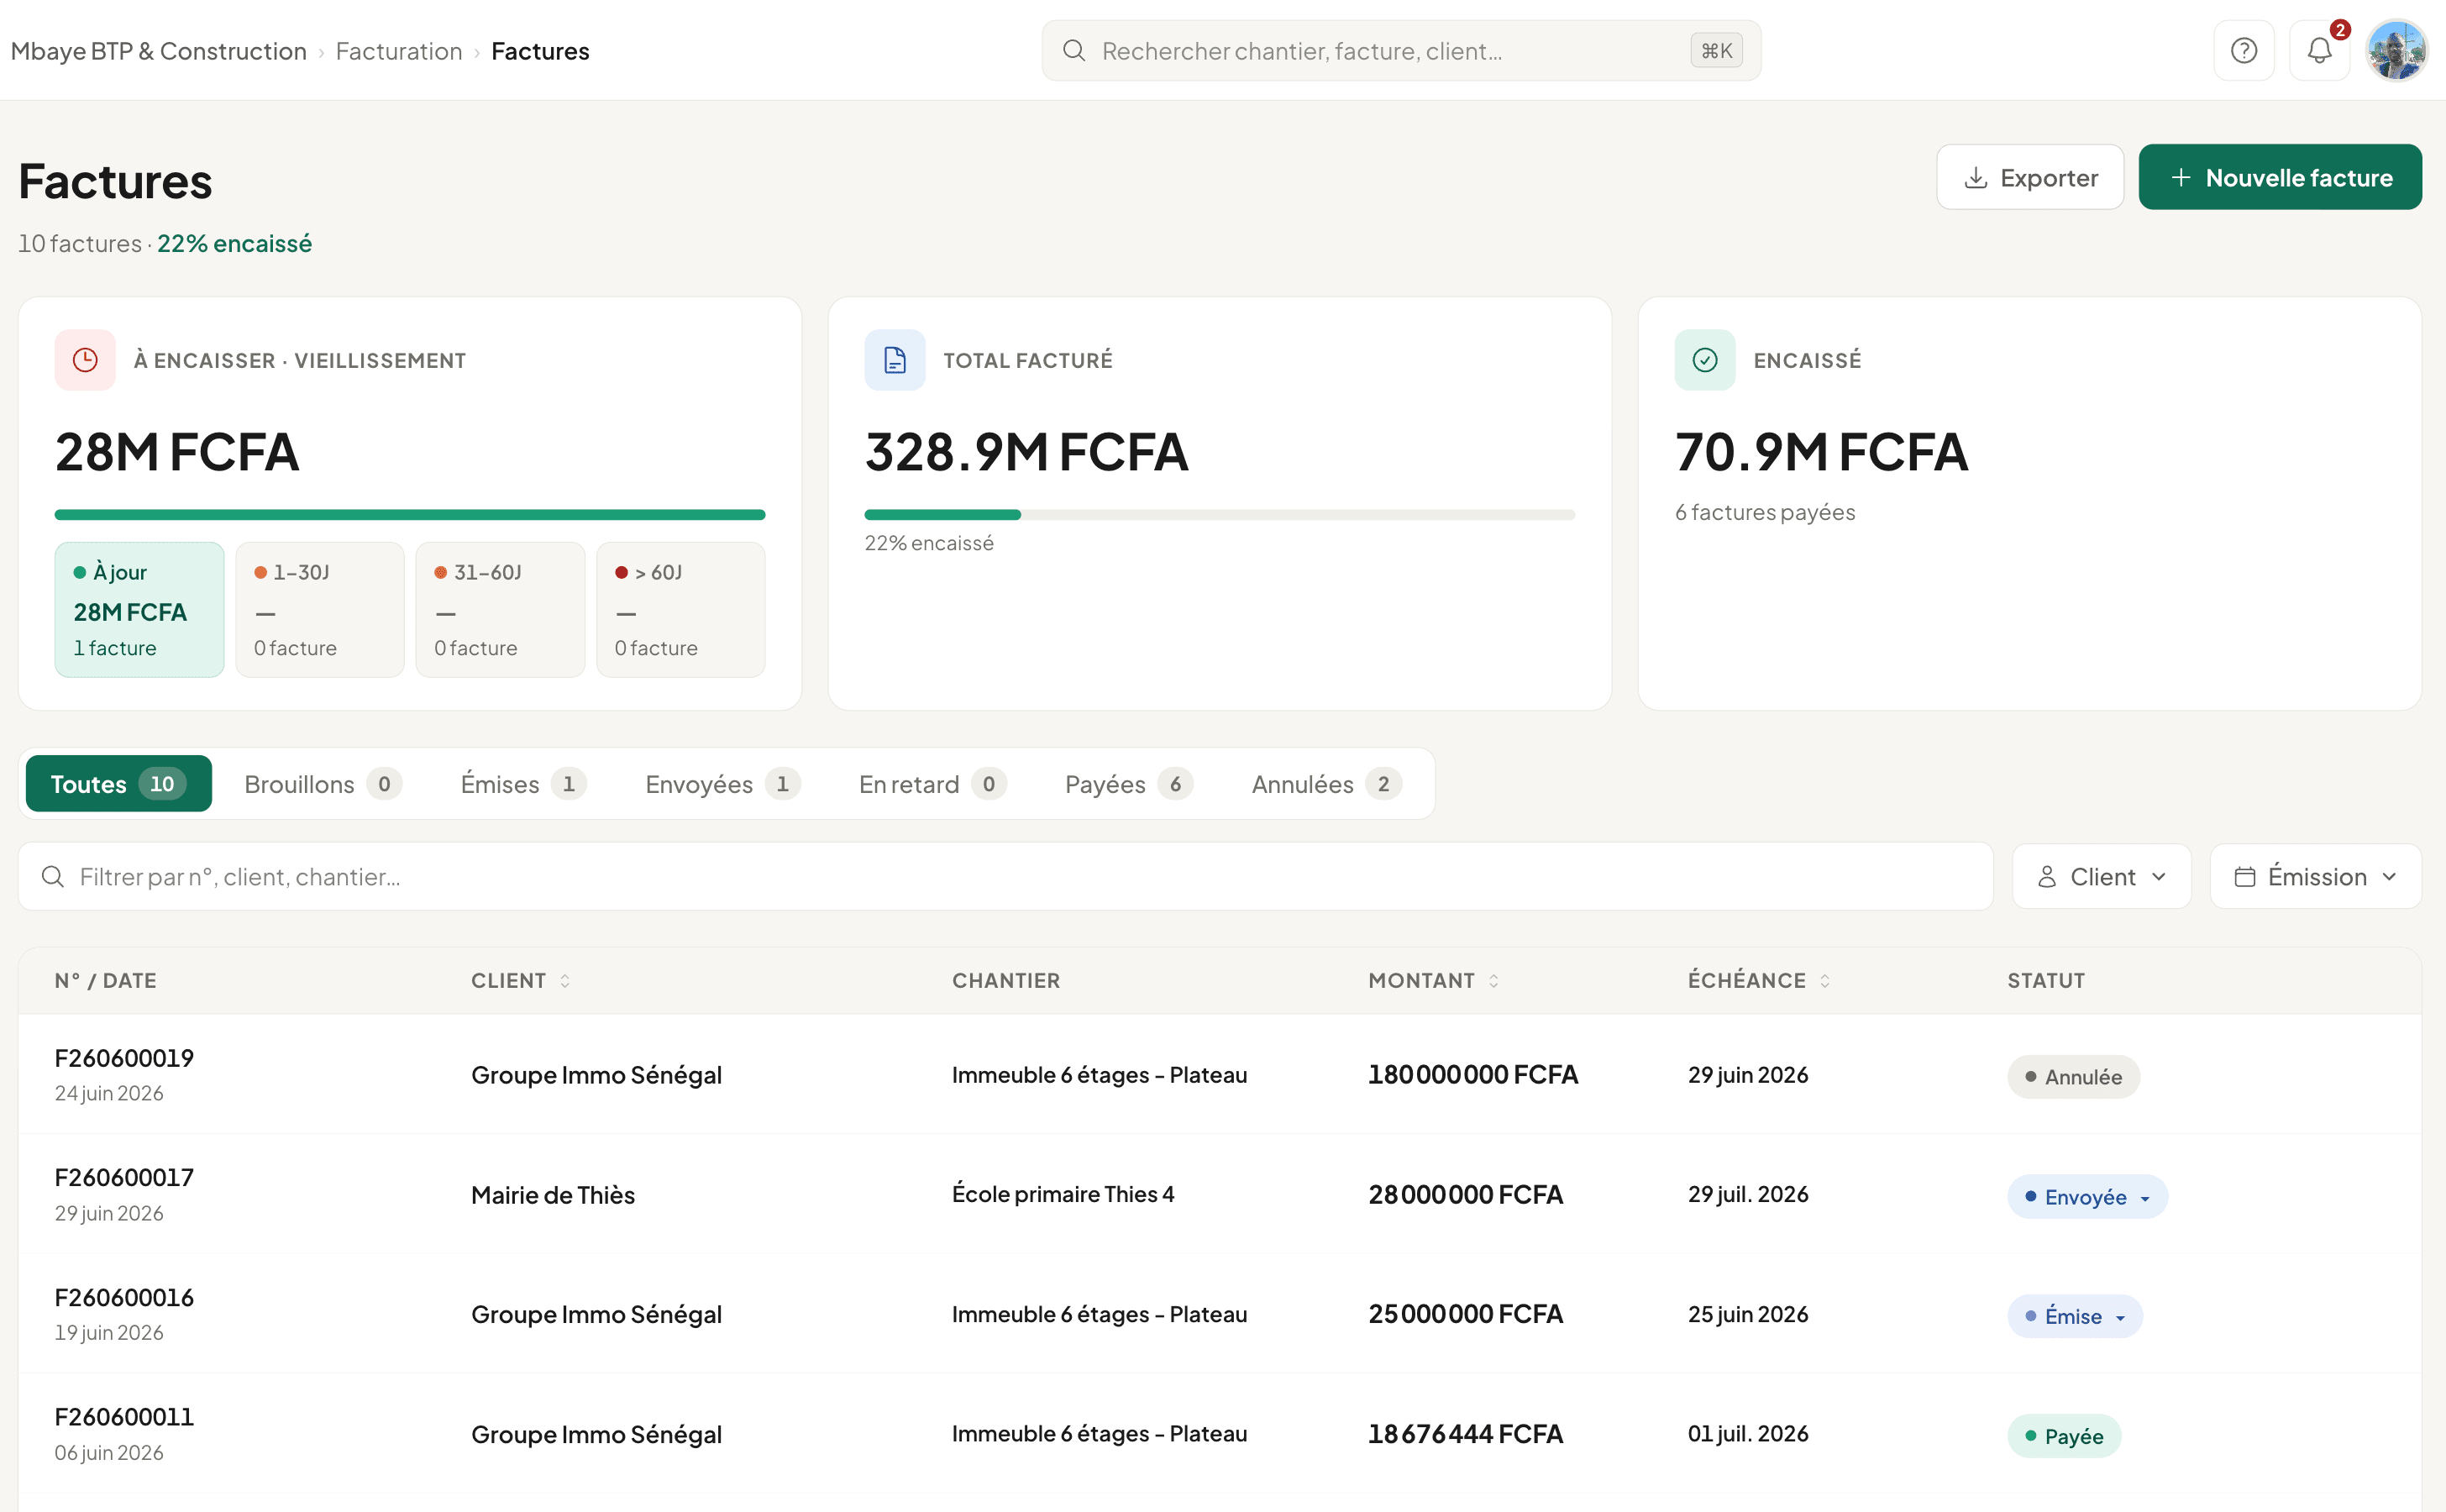The image size is (2446, 1512).
Task: Click the checkmark icon on Encaissé card
Action: [1705, 360]
